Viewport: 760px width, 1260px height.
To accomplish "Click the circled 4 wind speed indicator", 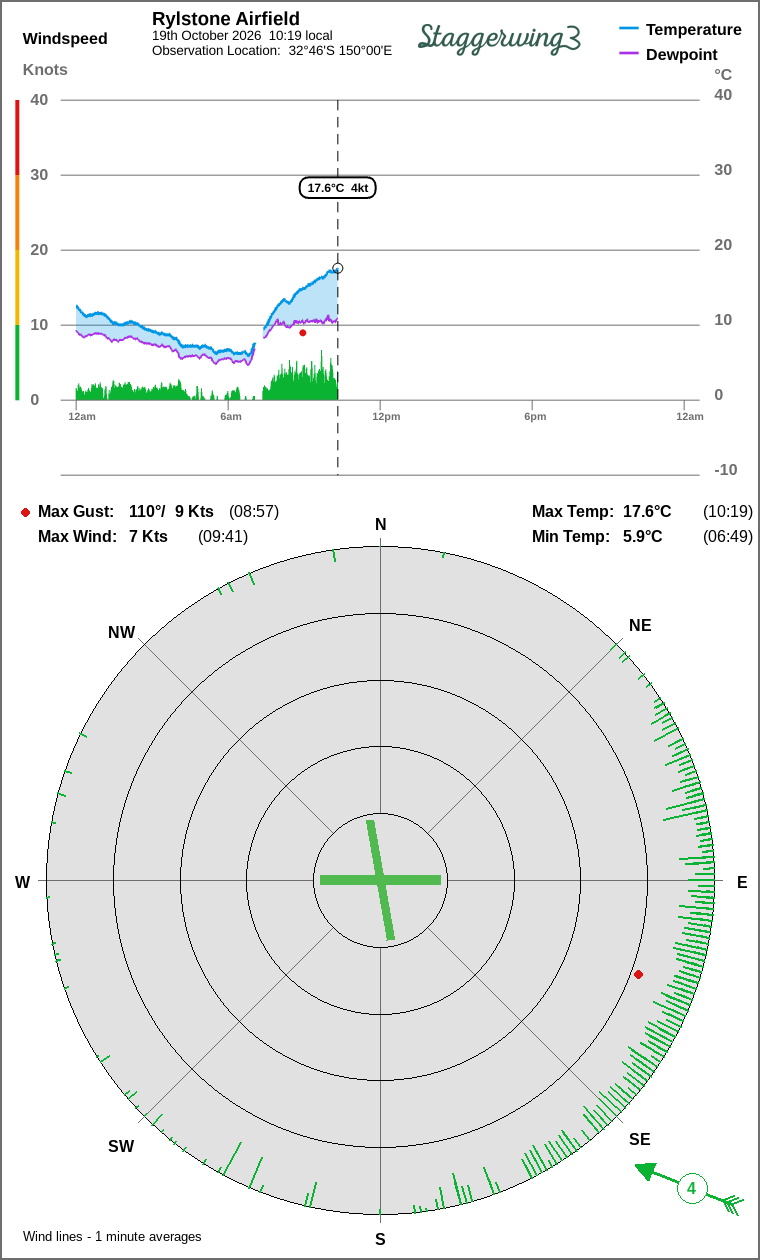I will click(x=691, y=1189).
